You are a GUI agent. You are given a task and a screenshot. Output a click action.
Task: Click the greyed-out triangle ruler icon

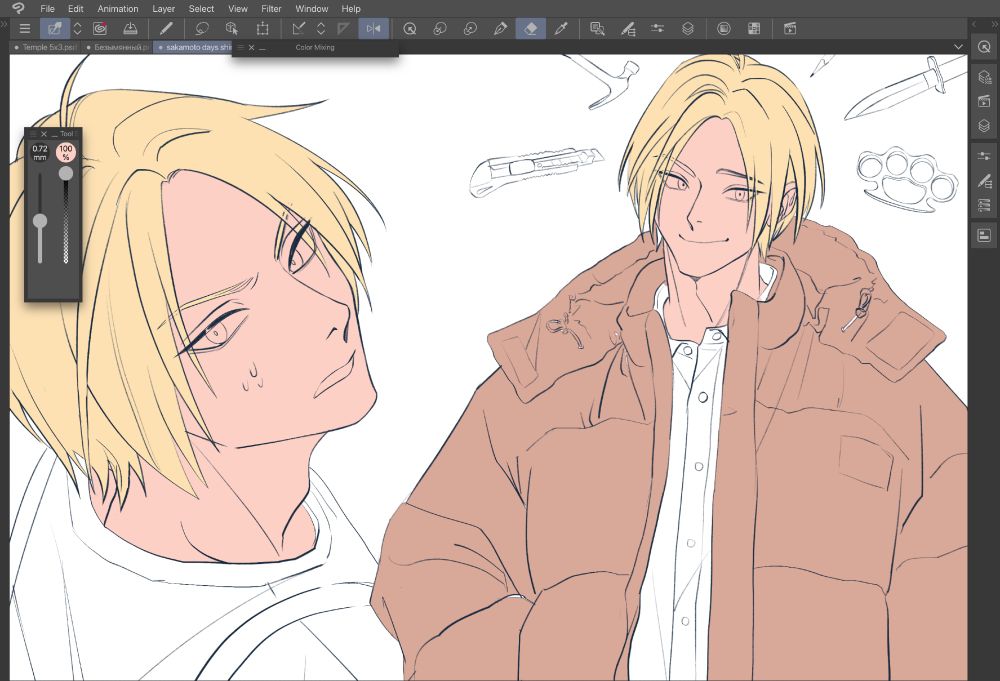click(344, 29)
